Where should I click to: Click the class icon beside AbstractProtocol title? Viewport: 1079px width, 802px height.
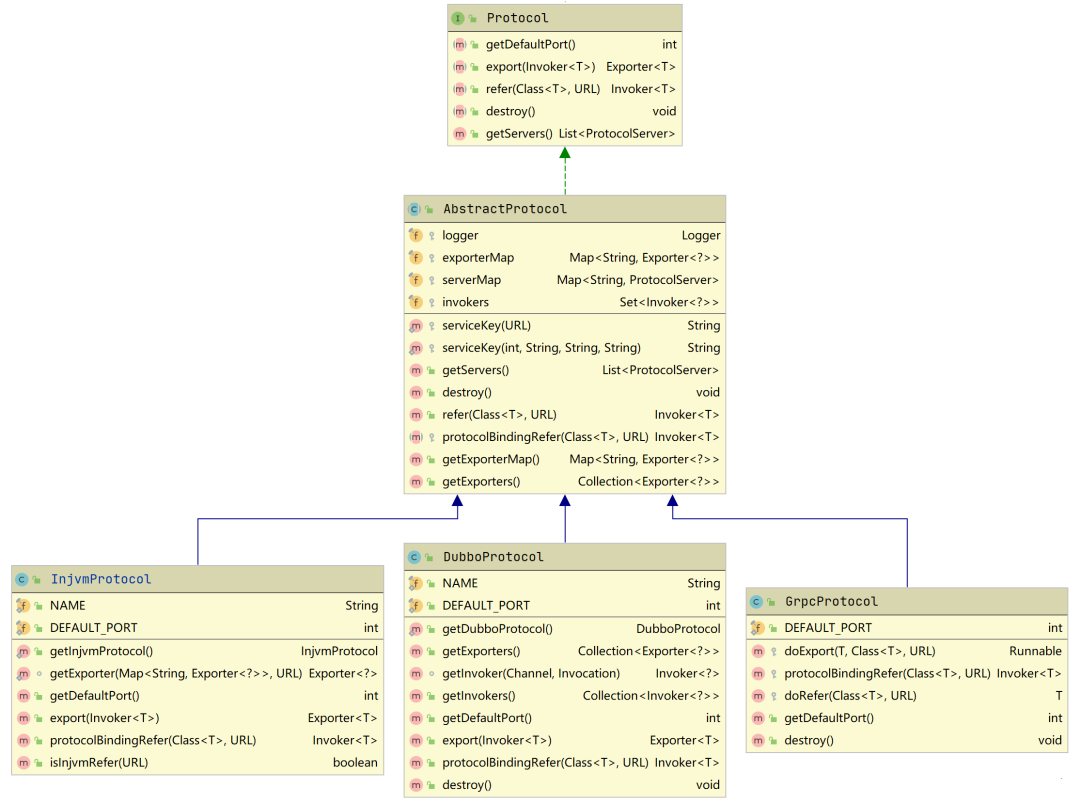click(414, 209)
